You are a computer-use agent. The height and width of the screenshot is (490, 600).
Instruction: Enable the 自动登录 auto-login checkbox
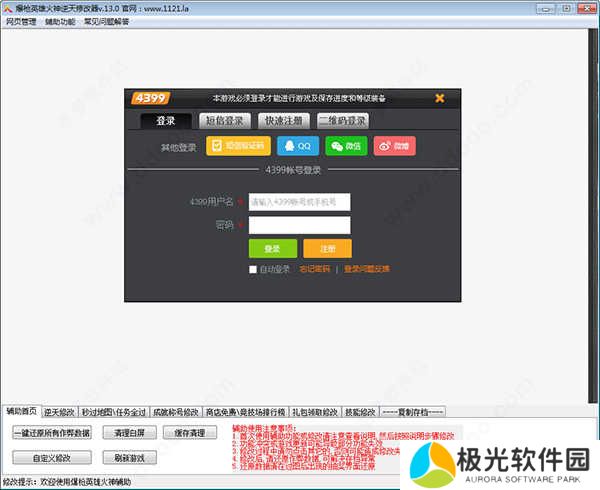point(254,269)
